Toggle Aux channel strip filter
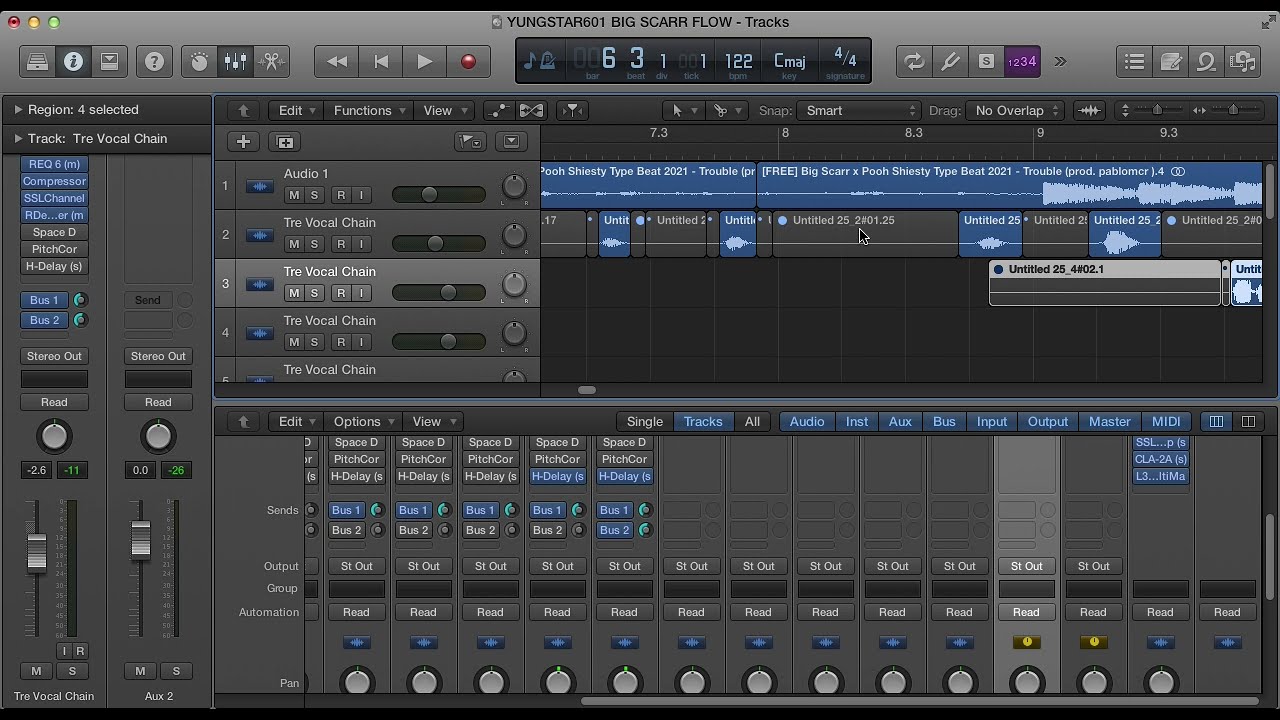 coord(900,422)
